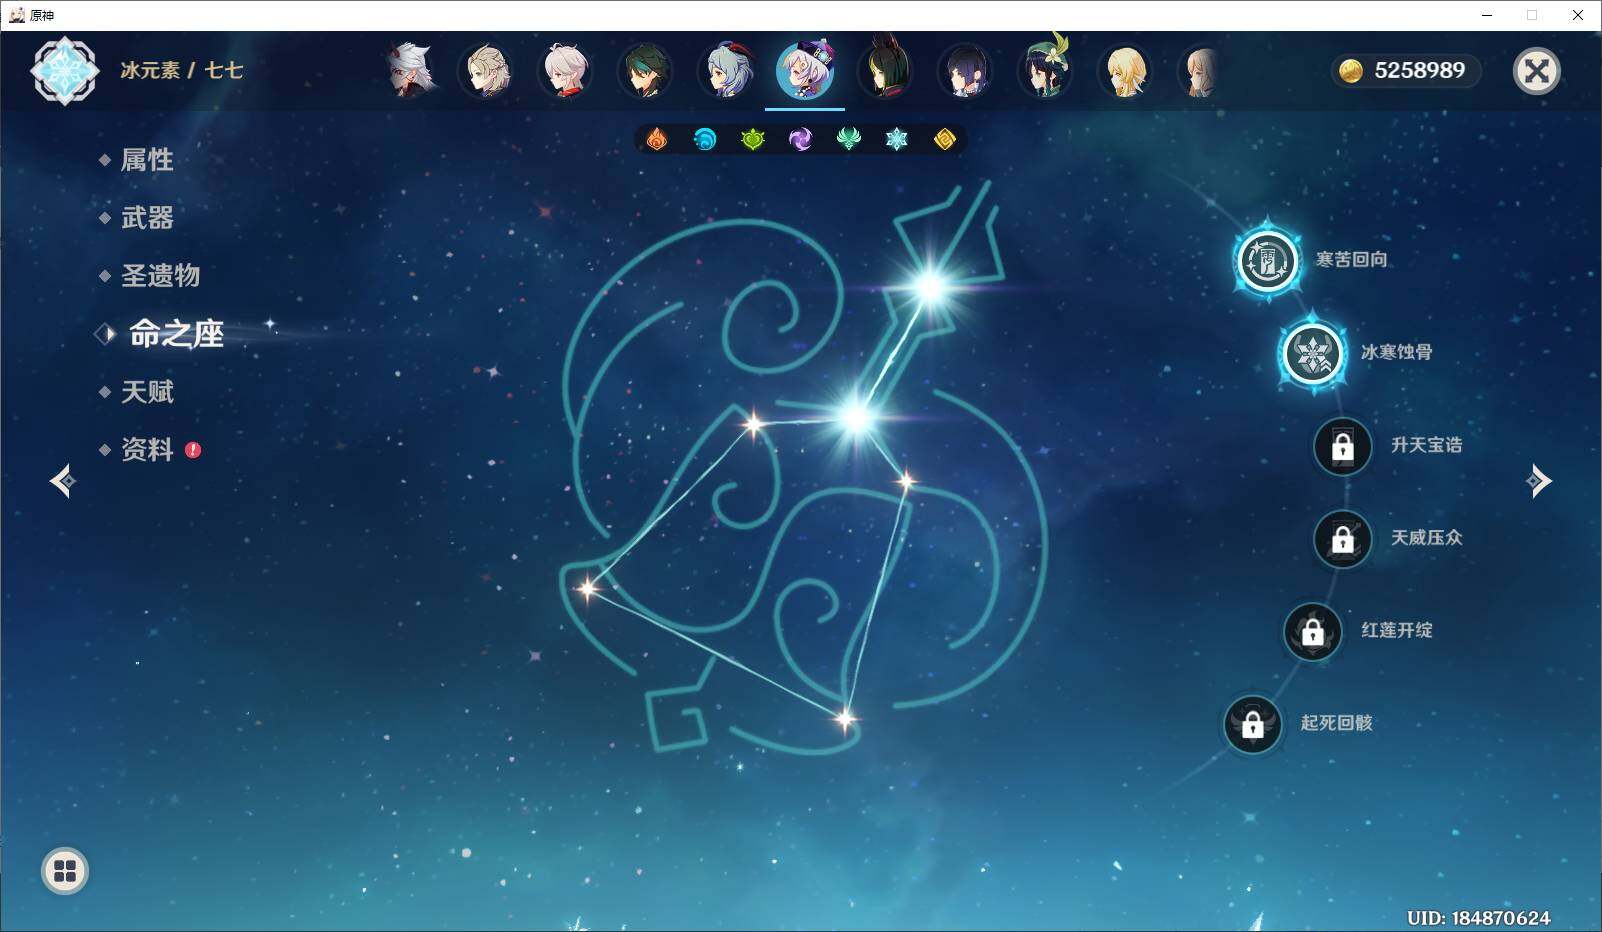Open locked 起死回骸 constellation node
Screen dimensions: 1602x932
pyautogui.click(x=1252, y=724)
